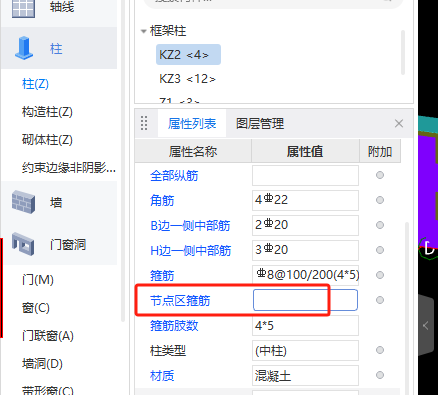Toggle 节点区箍筋 additional radio circle
Screen dimensions: 438x395
click(380, 300)
